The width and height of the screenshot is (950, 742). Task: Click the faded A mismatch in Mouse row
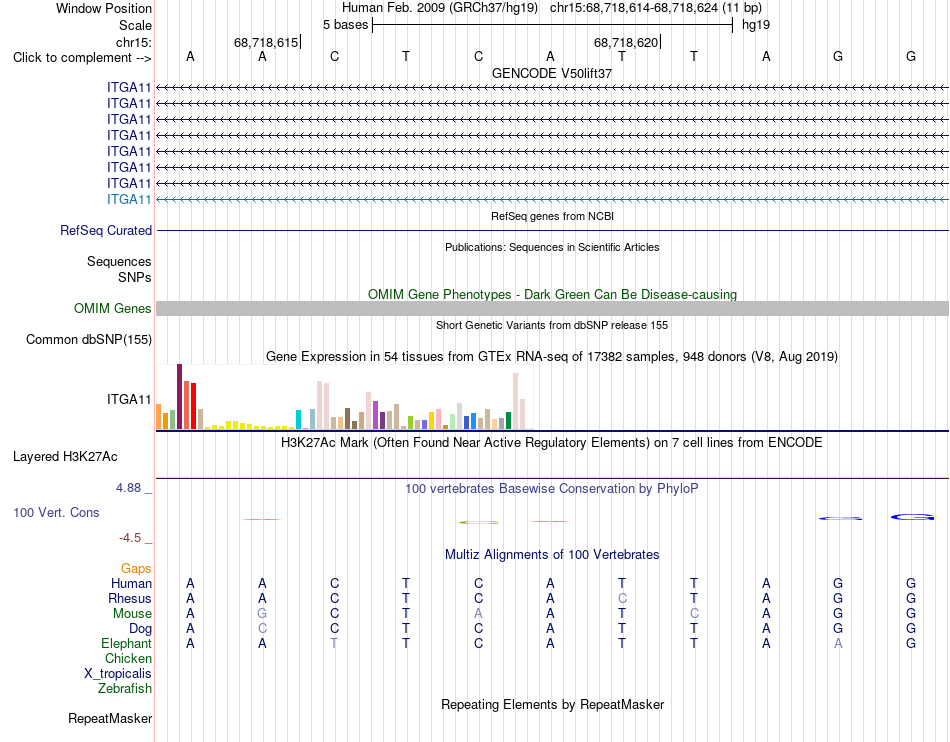point(479,614)
